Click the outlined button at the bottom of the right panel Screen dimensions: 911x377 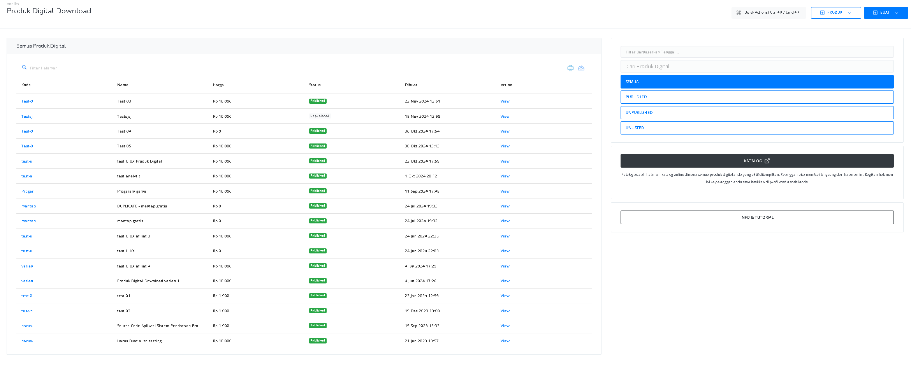click(756, 217)
